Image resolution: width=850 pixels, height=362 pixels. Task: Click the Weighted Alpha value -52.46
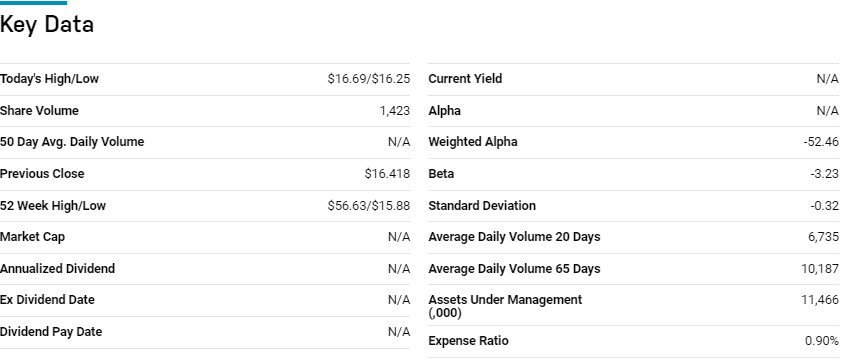[821, 143]
